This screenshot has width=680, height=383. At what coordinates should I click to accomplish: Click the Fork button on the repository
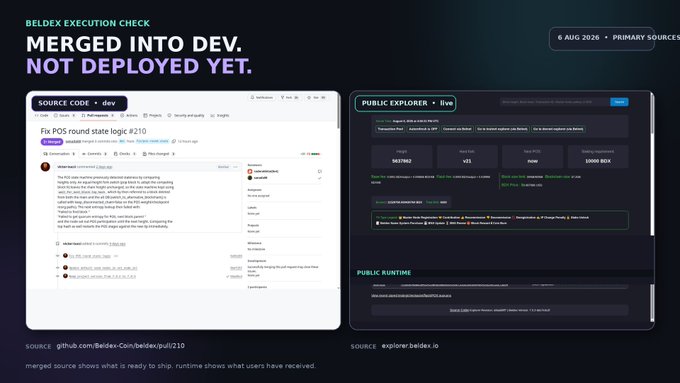(289, 98)
